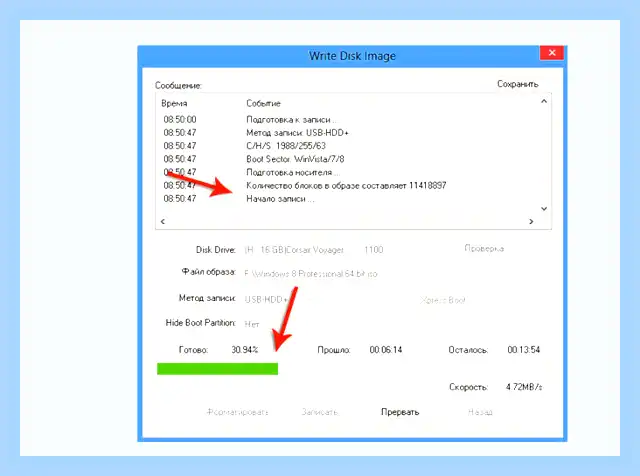
Task: Select log row 'Boot Sector: WinVista/7/8'
Action: 353,159
